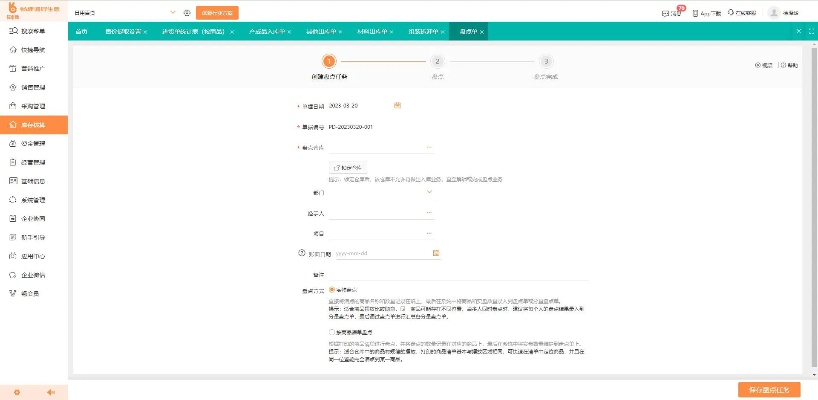818x400 pixels.
Task: Switch to the 首页 home tab
Action: click(81, 32)
